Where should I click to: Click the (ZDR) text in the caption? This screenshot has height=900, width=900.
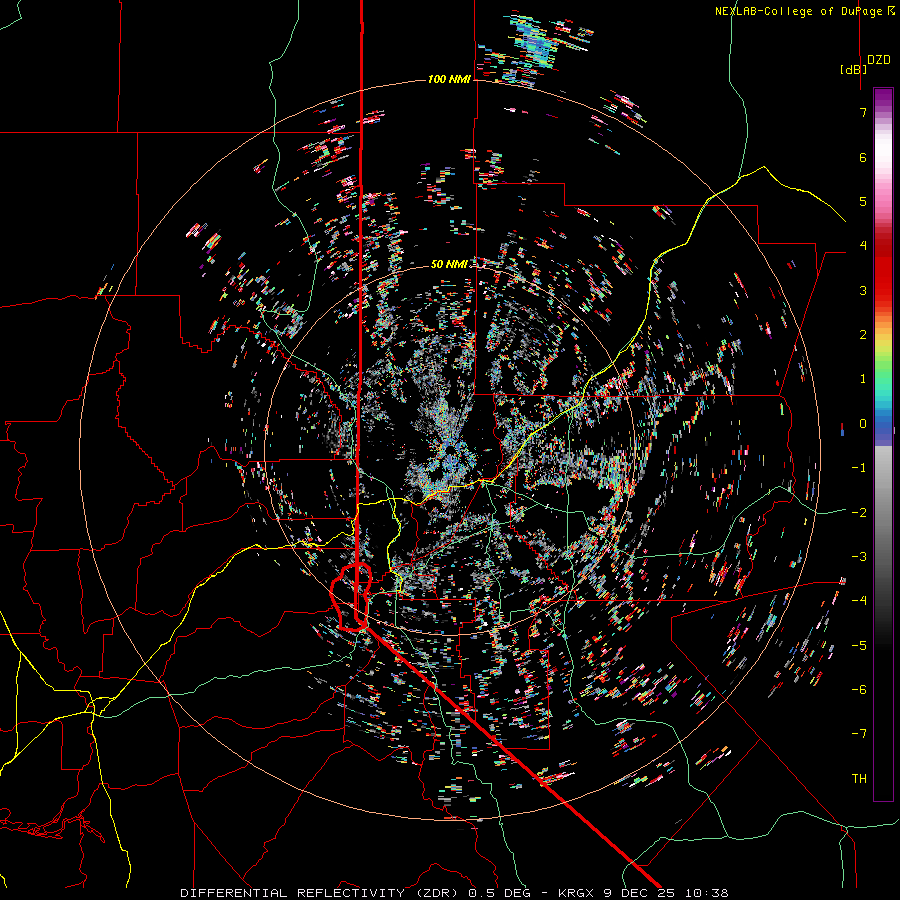coord(437,893)
